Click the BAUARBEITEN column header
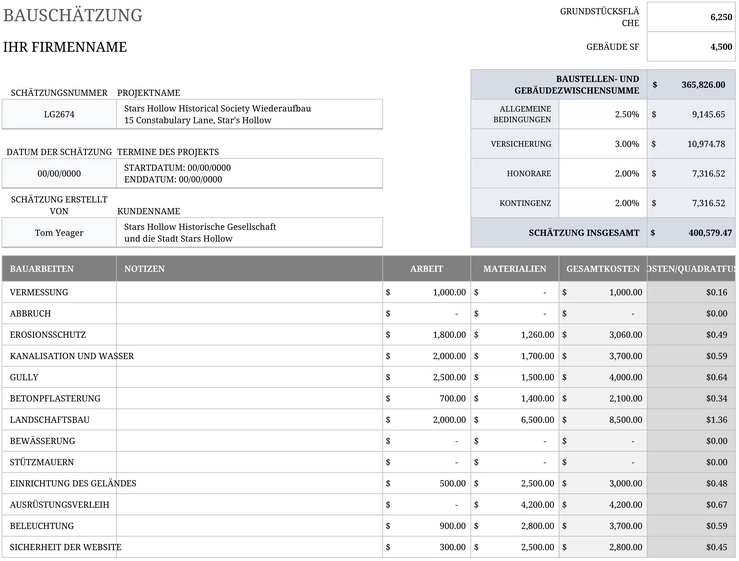Viewport: 739px width, 561px height. [59, 269]
